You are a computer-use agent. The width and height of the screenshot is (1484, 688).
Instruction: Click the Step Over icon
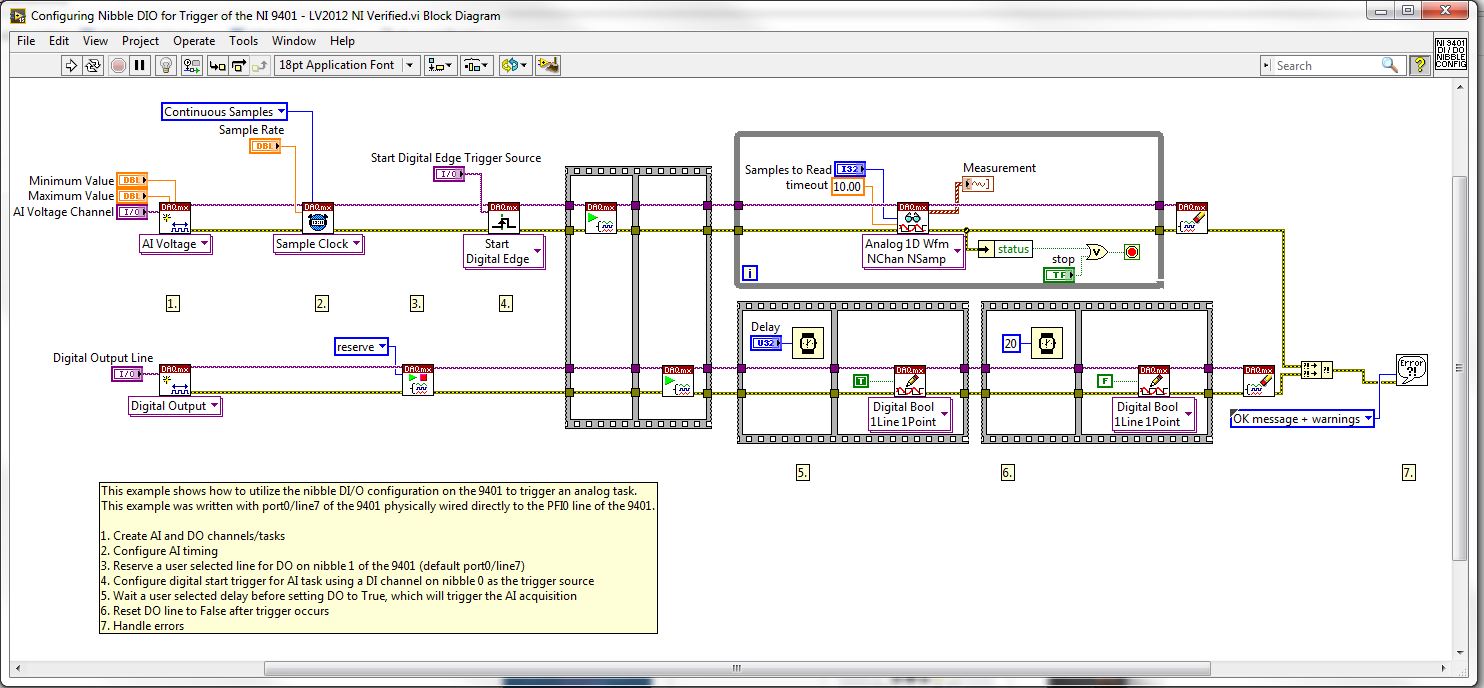coord(239,65)
